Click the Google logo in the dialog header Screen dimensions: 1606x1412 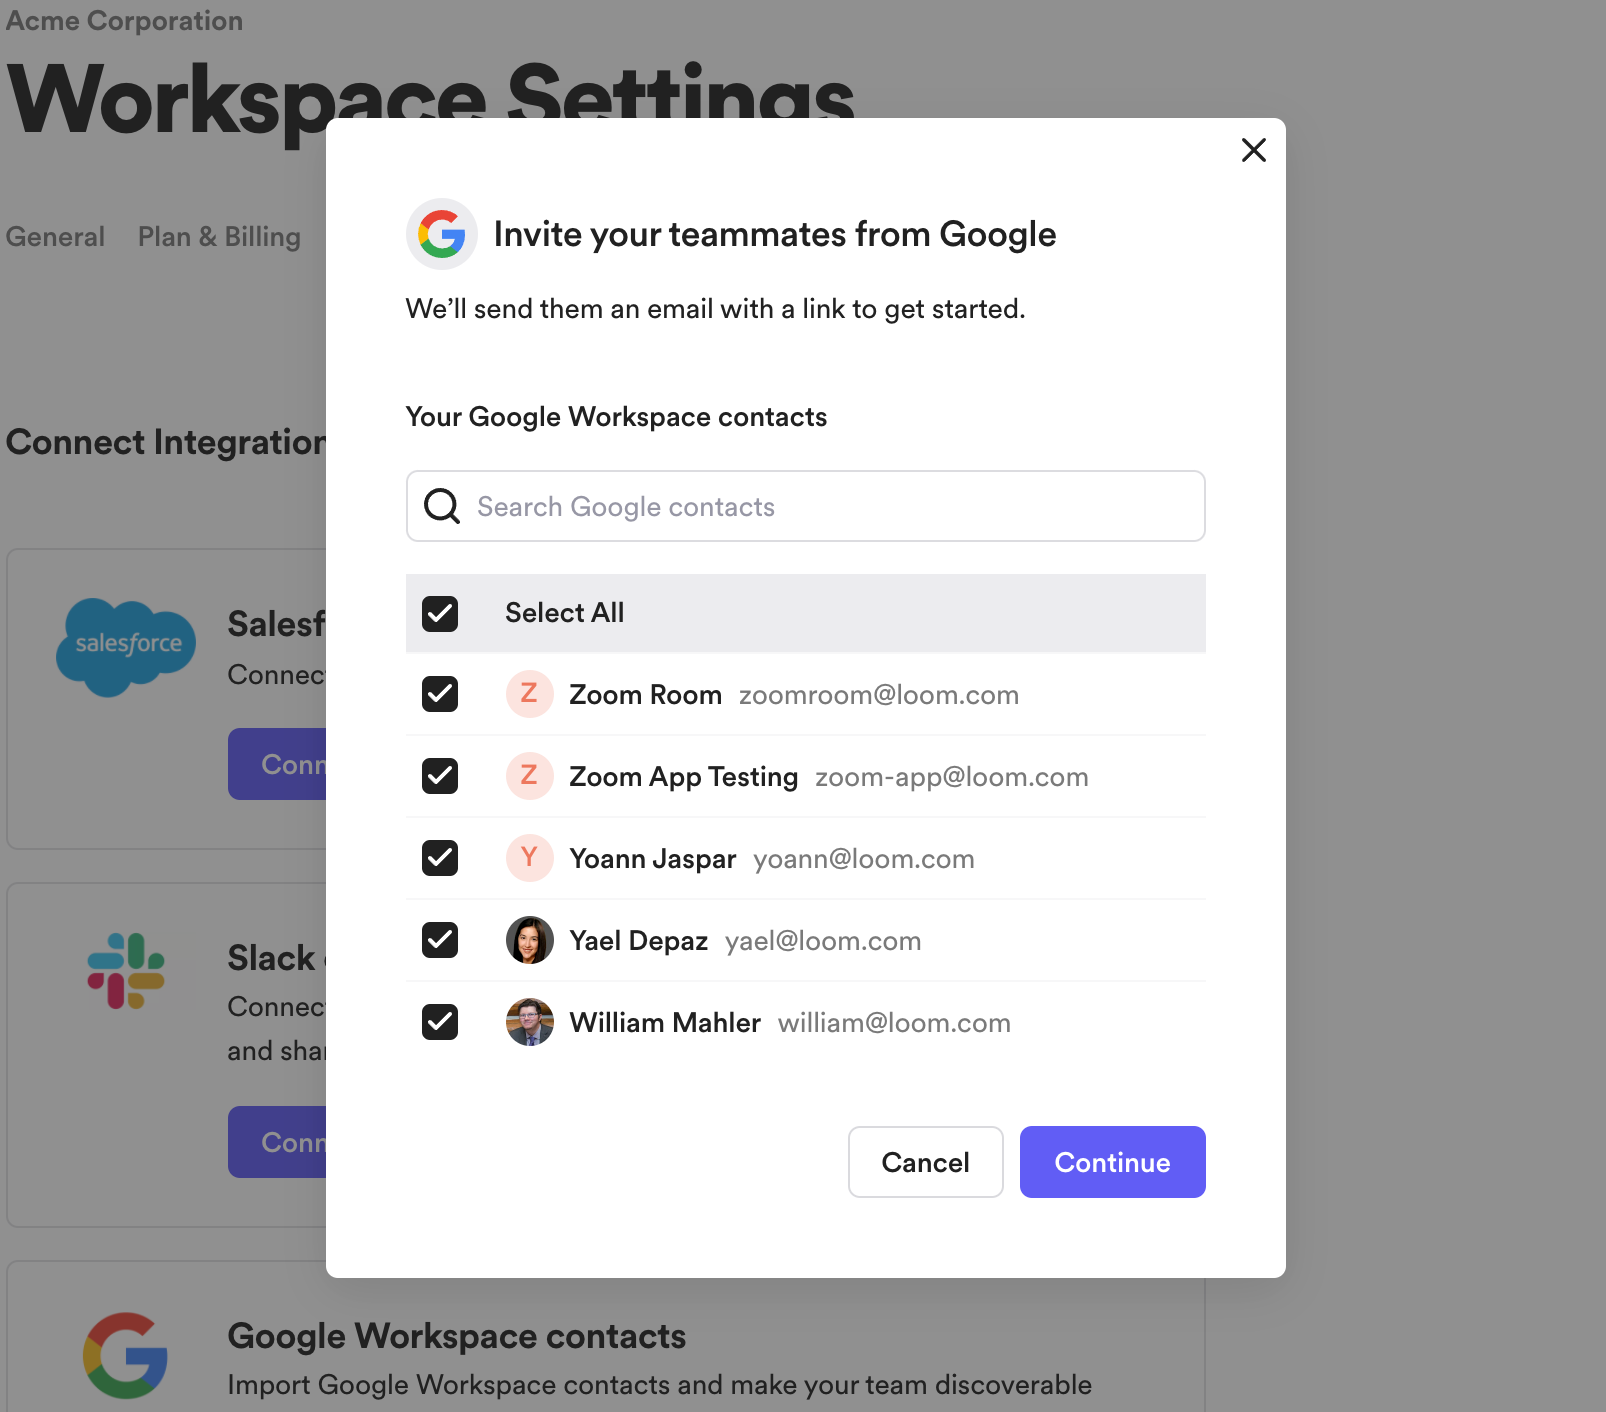441,234
